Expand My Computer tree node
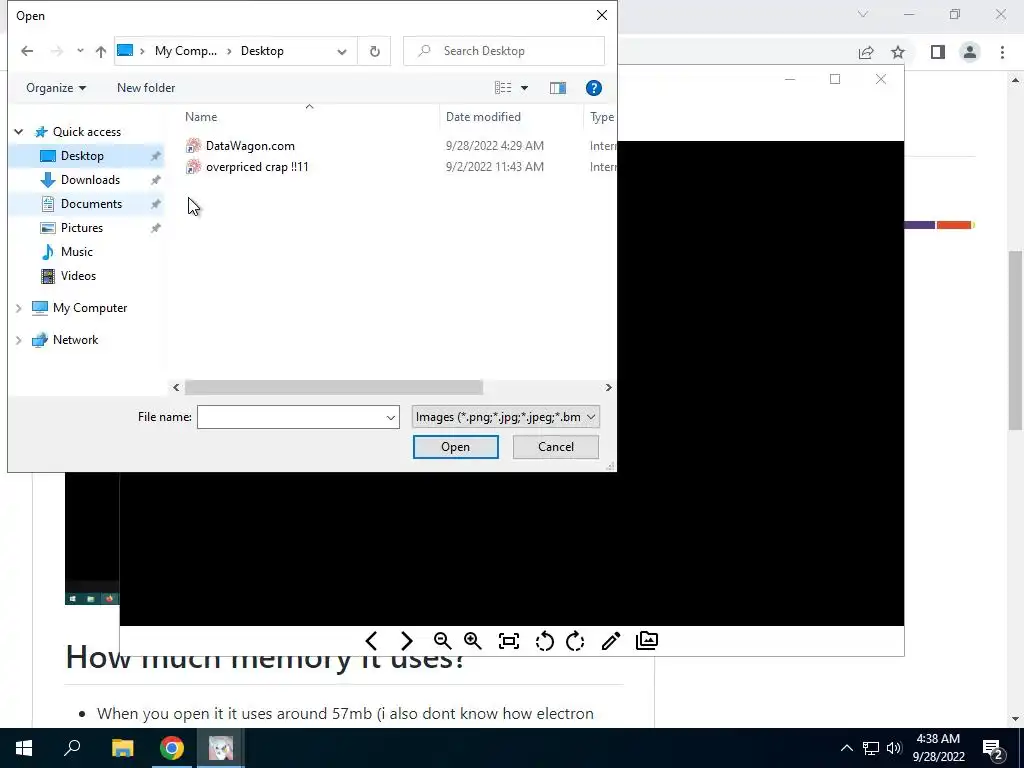Viewport: 1024px width, 768px height. (19, 308)
